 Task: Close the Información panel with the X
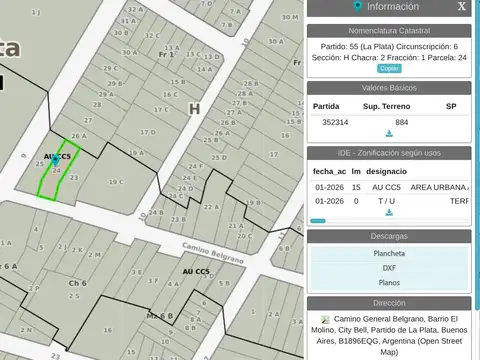tap(461, 6)
